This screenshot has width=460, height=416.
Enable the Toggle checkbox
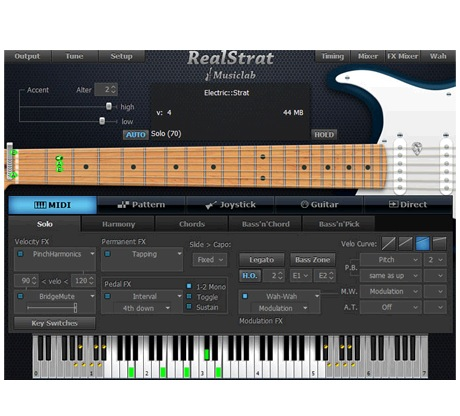pyautogui.click(x=189, y=296)
